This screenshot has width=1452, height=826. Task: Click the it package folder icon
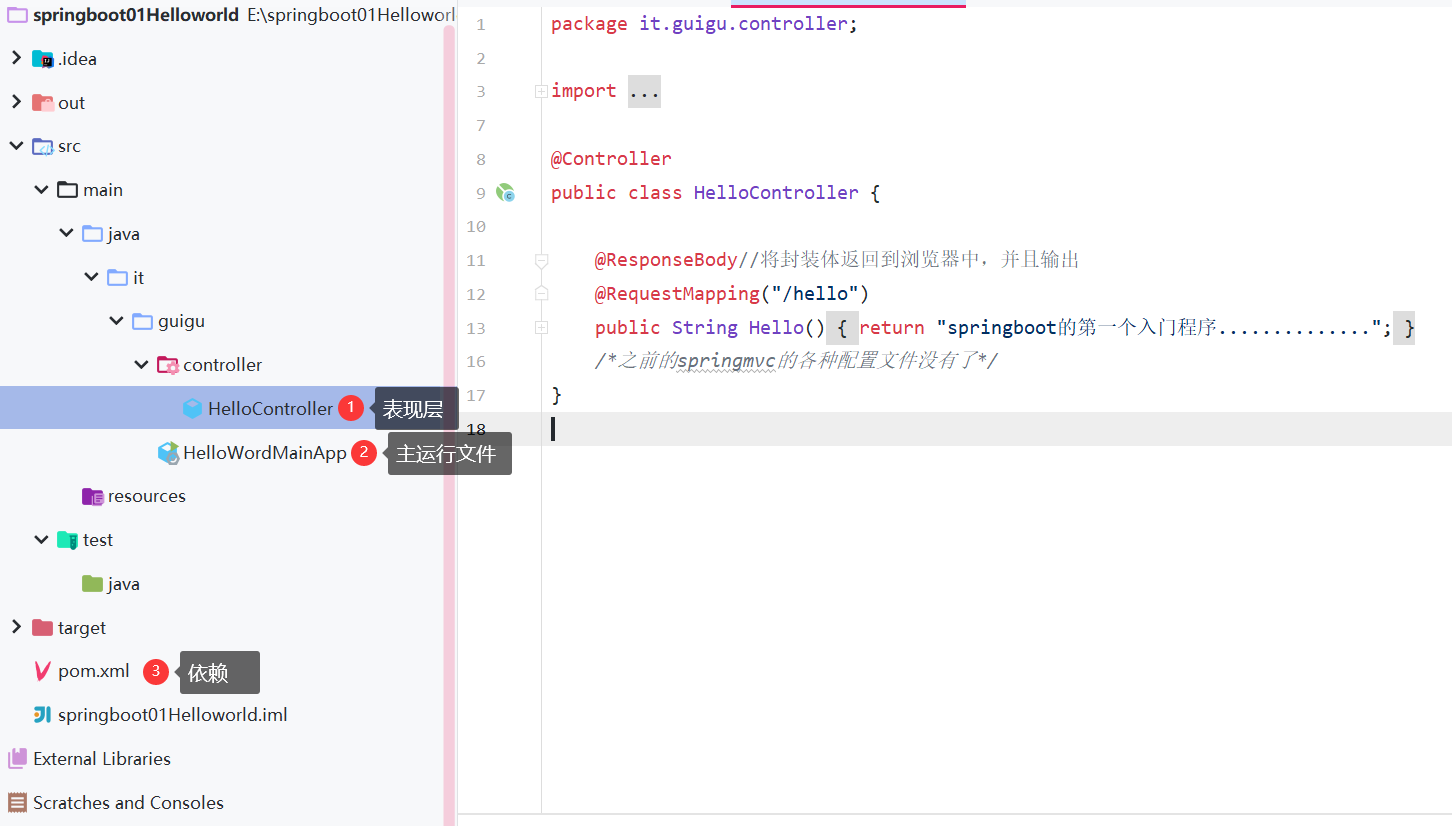117,277
